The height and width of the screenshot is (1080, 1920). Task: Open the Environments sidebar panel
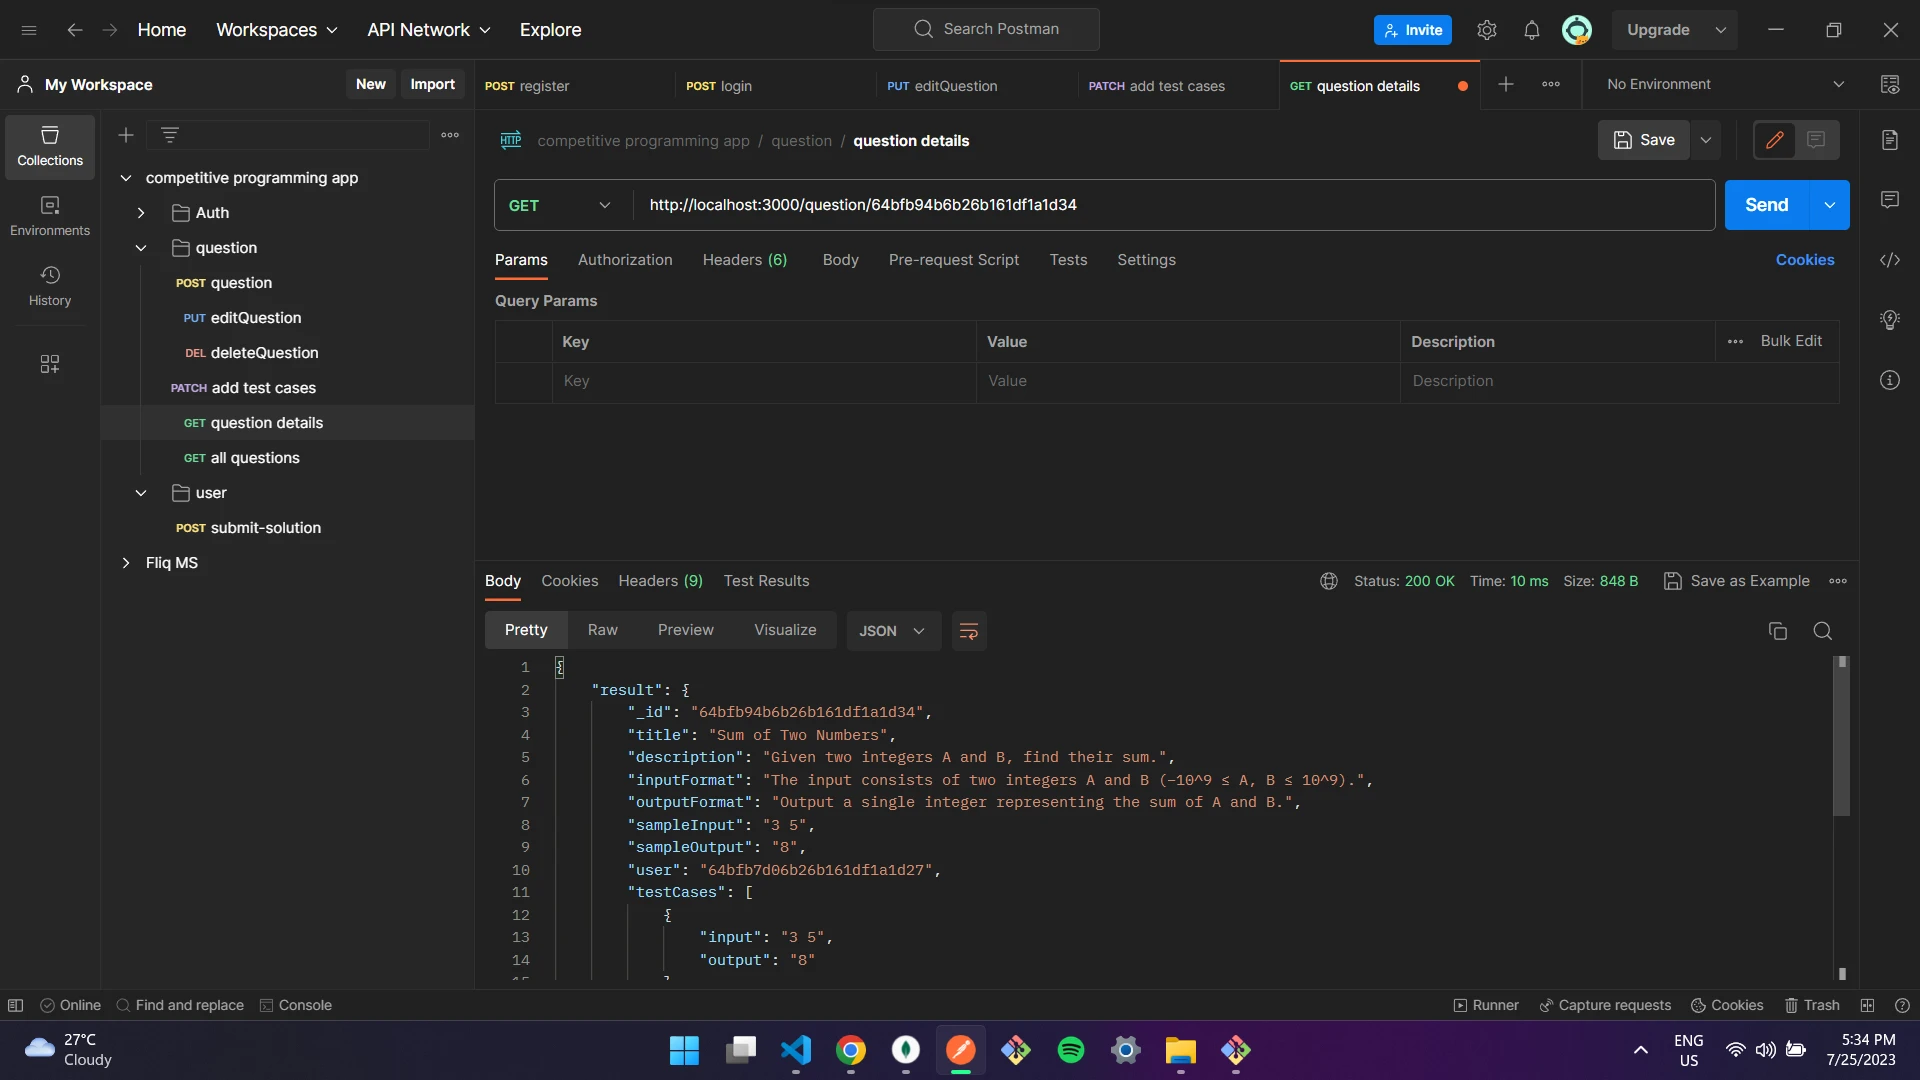(50, 216)
